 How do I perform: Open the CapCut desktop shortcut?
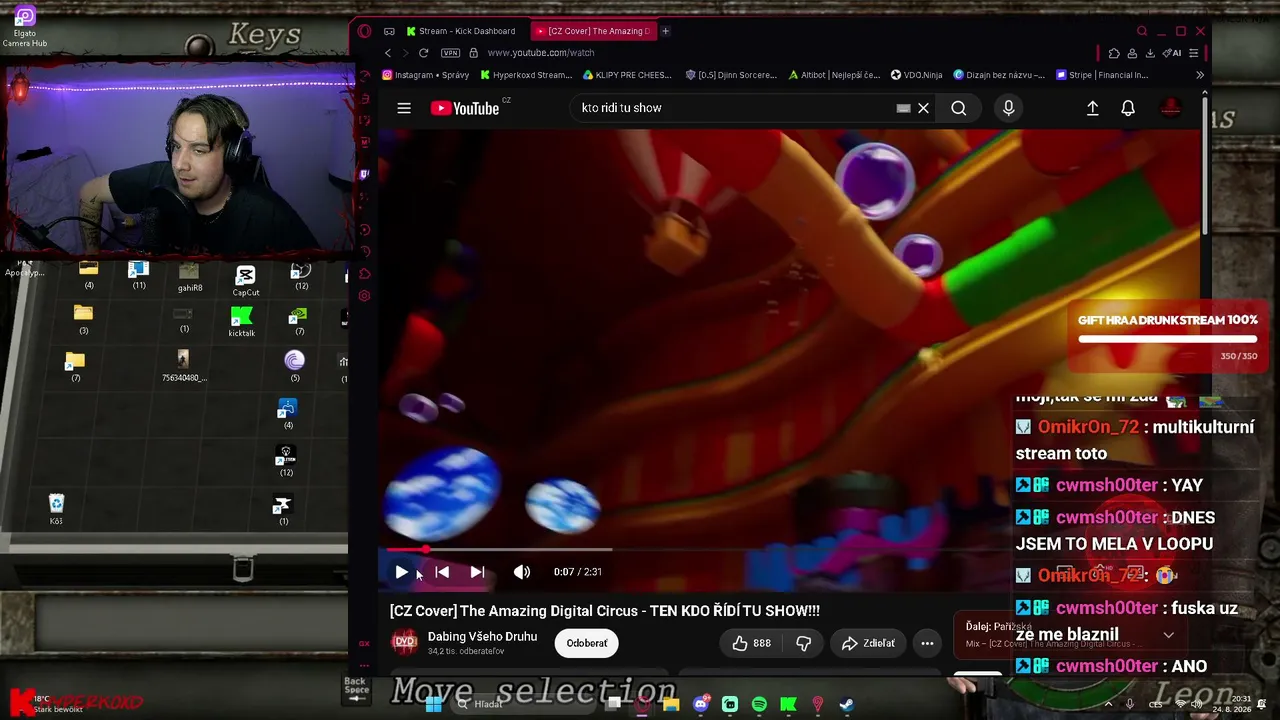pos(246,281)
